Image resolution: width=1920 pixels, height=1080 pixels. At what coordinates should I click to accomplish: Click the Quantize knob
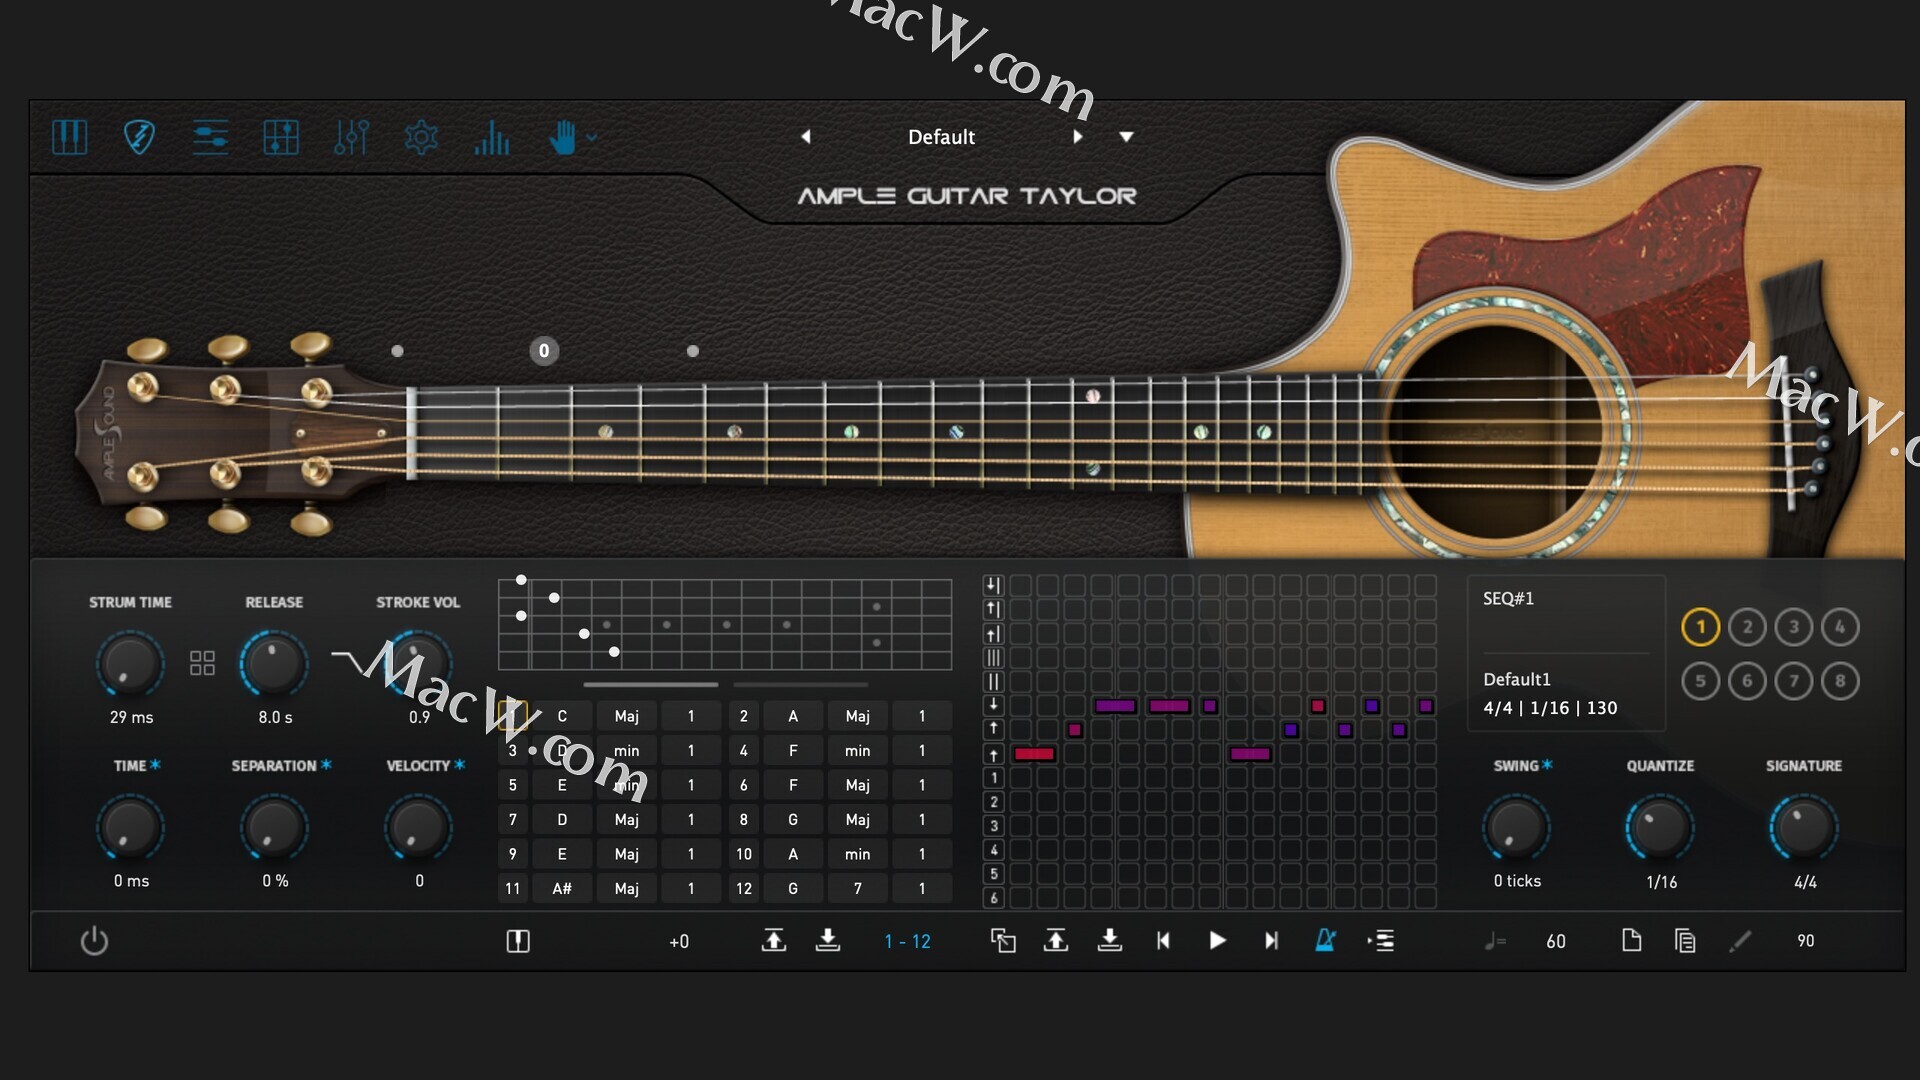click(x=1660, y=827)
